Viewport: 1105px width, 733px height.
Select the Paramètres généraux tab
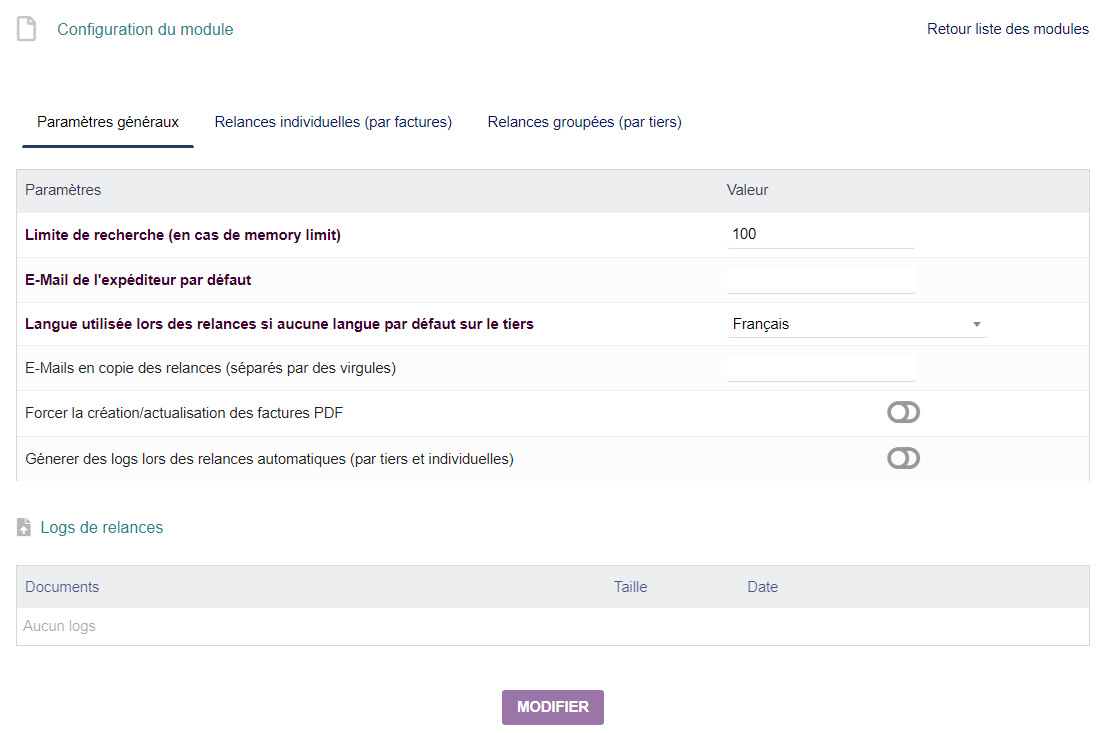107,121
